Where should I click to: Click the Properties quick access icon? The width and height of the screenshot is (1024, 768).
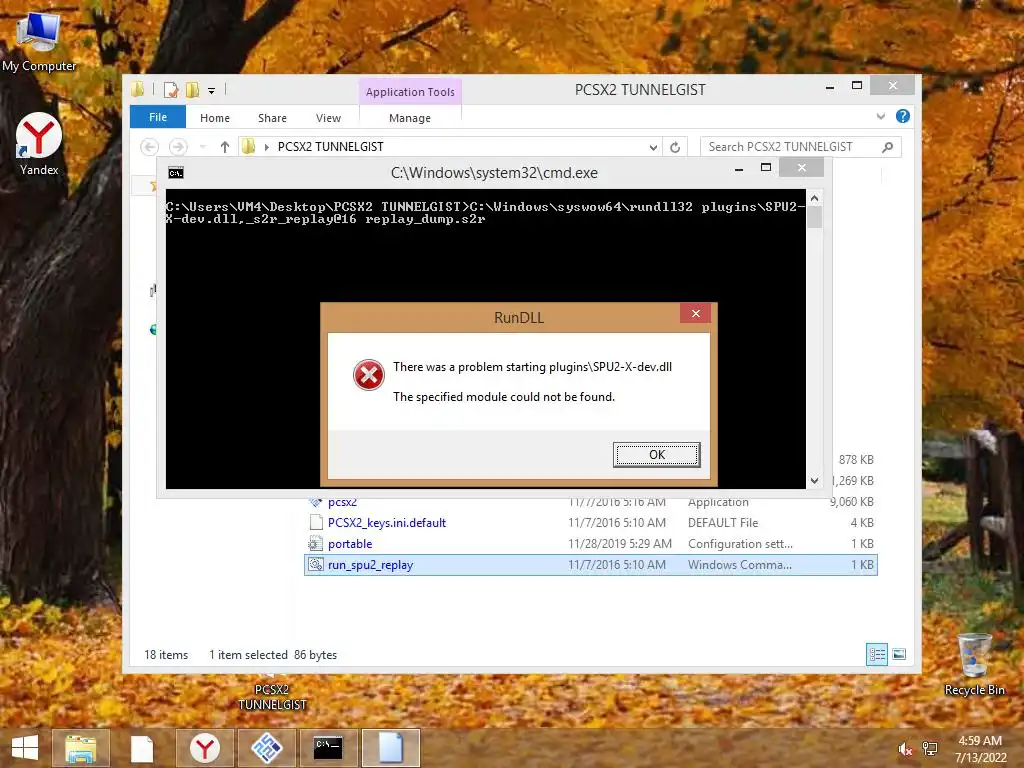point(171,89)
